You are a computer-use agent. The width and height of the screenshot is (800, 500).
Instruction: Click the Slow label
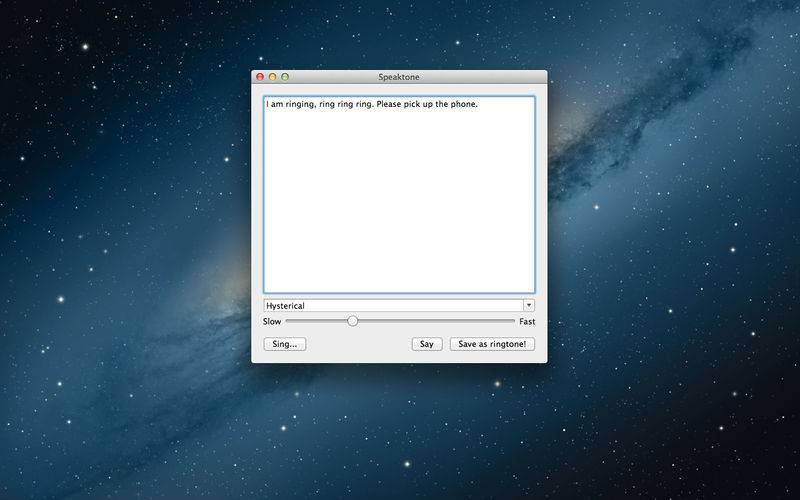272,322
